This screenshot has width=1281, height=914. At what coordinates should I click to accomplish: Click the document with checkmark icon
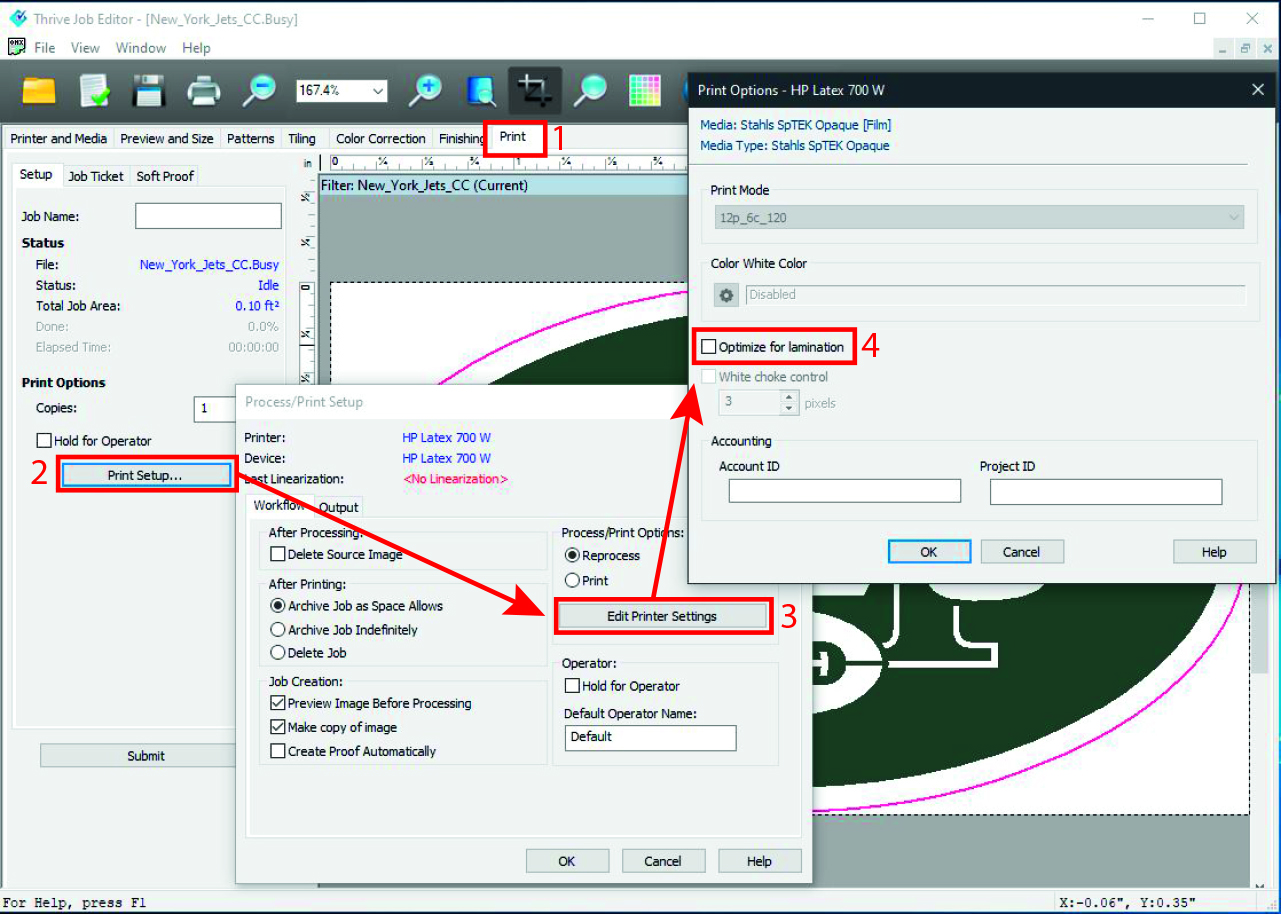coord(94,91)
